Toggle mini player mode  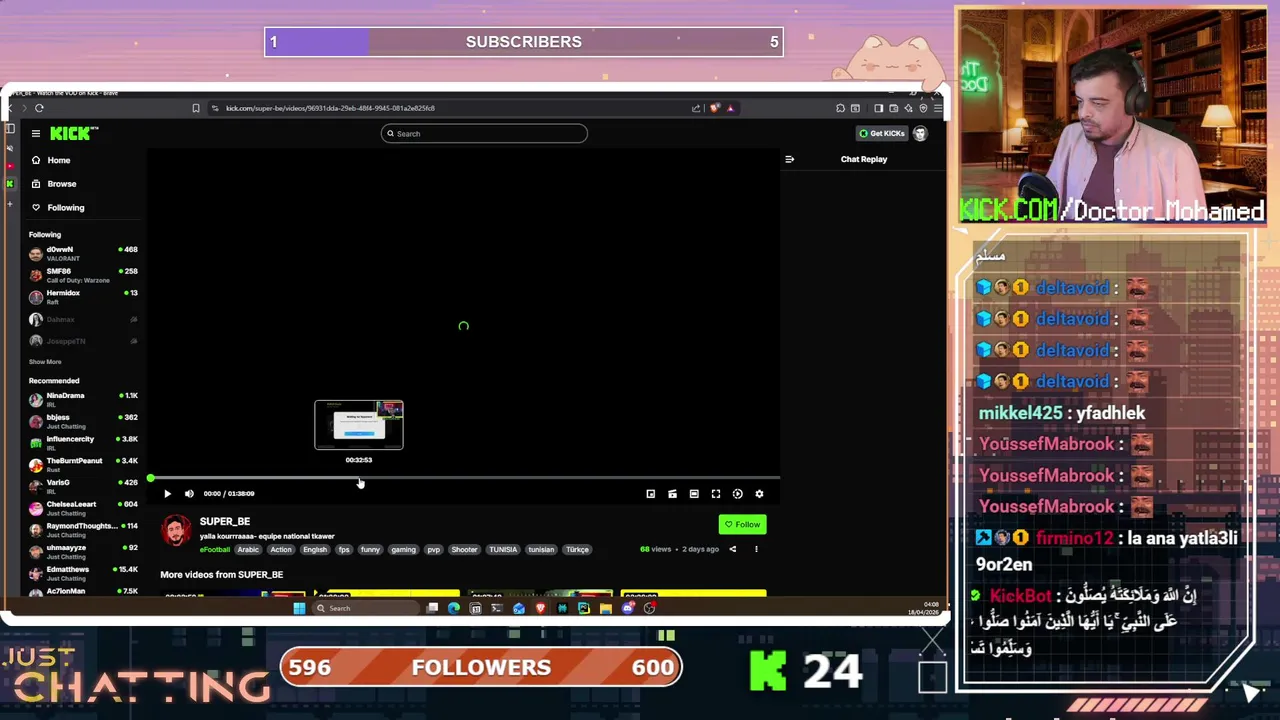tap(672, 493)
